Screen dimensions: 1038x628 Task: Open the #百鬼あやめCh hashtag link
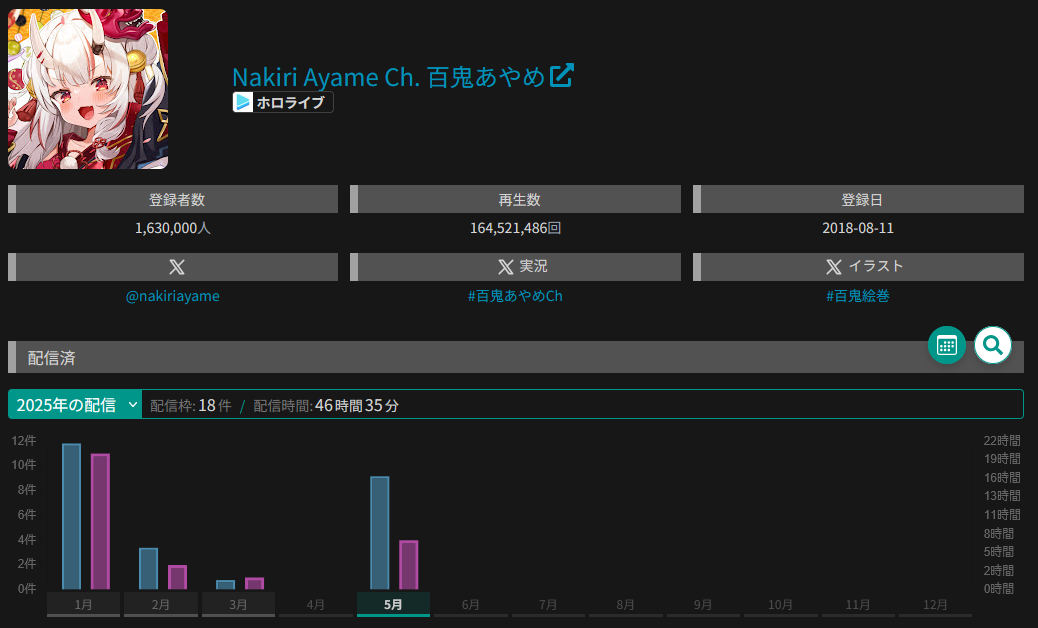(x=515, y=296)
